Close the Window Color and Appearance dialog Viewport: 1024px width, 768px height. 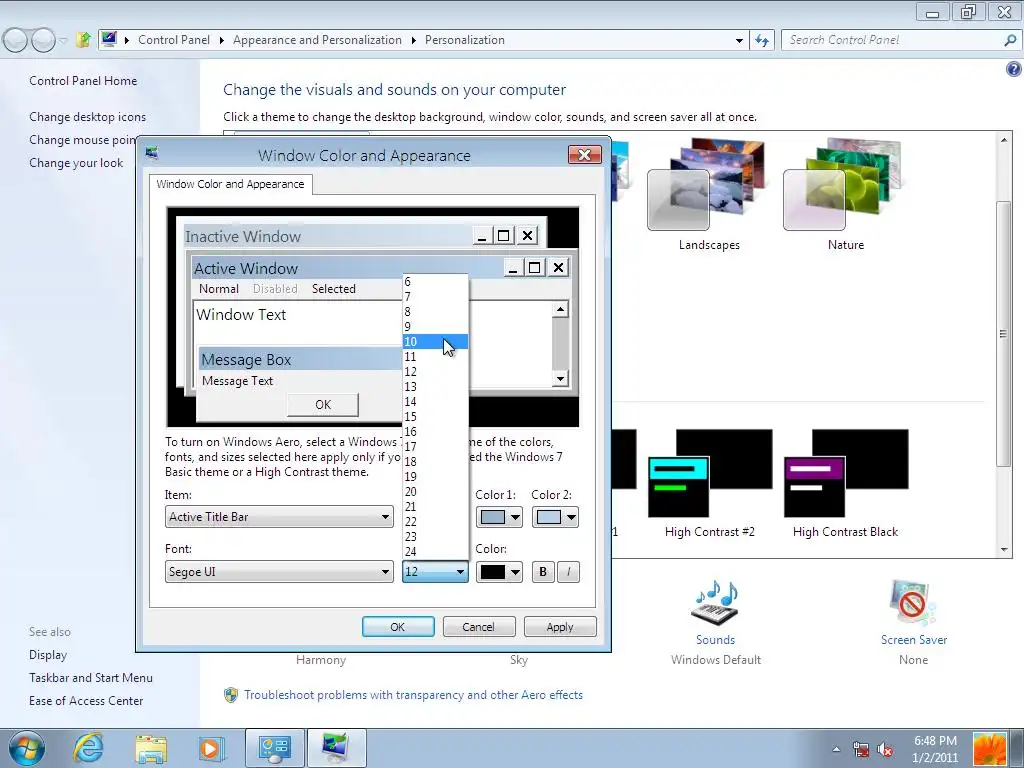(x=584, y=155)
